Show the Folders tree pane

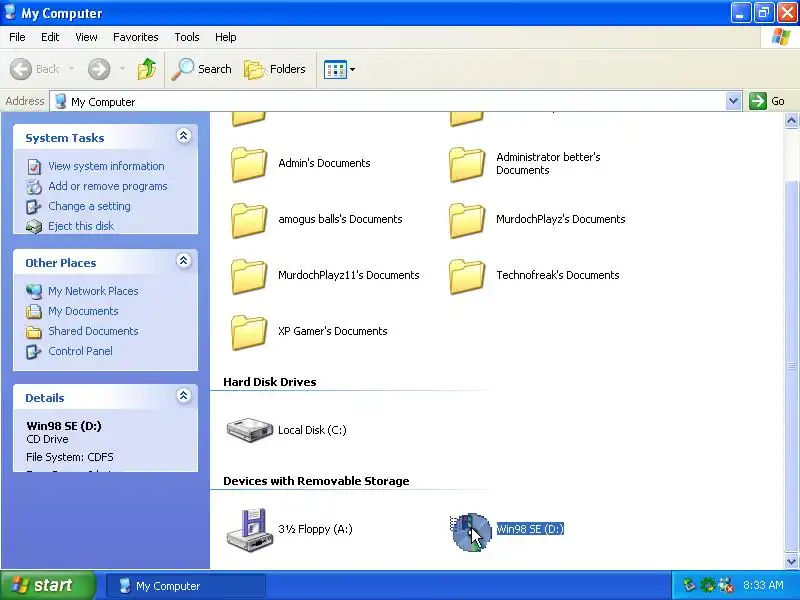point(275,69)
